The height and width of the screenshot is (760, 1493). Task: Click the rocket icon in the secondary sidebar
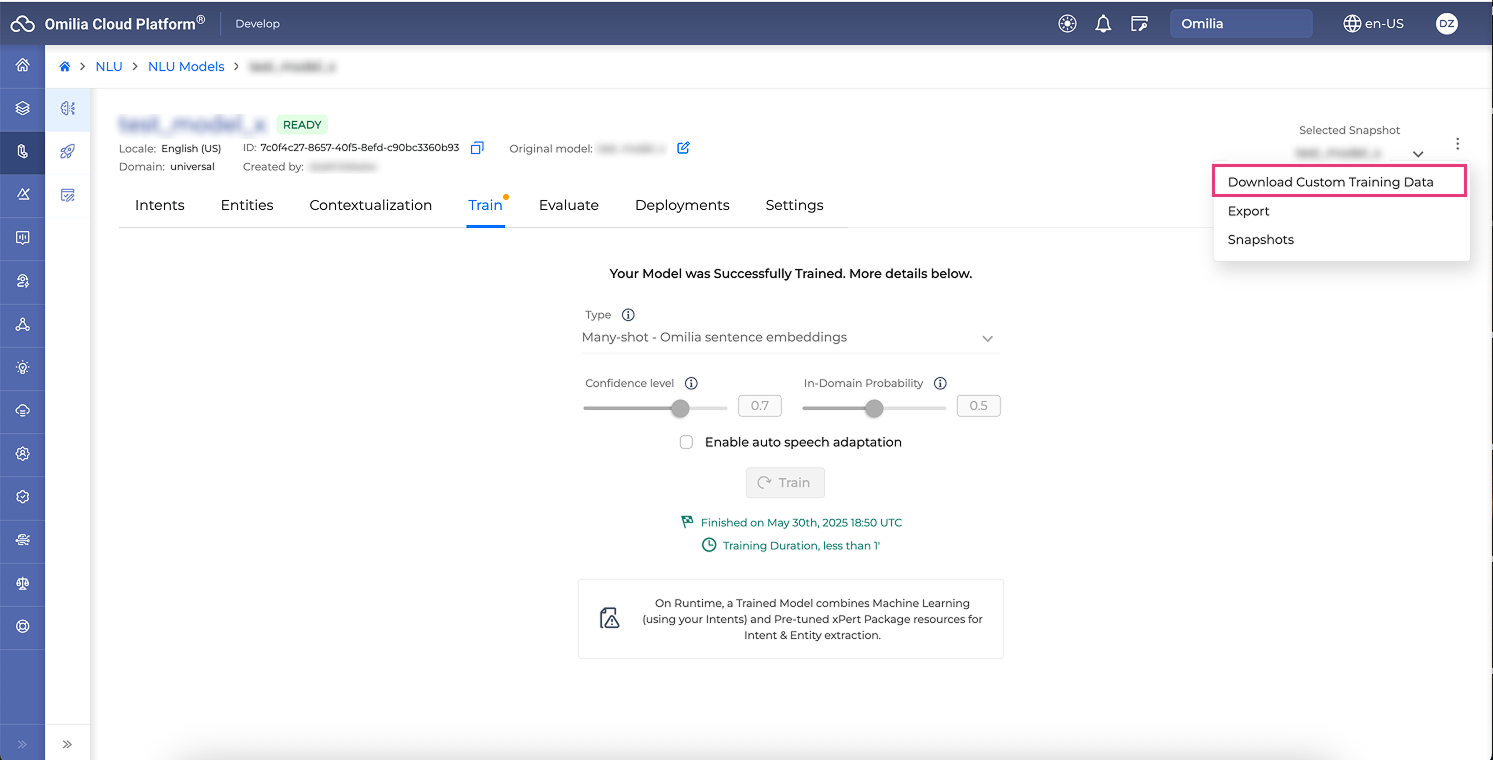click(x=68, y=152)
